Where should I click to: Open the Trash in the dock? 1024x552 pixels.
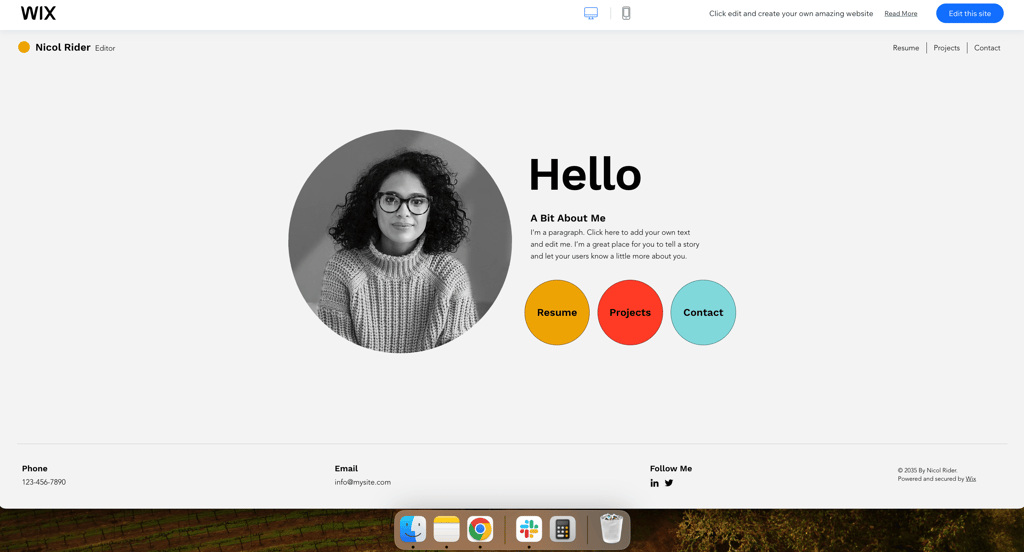(611, 528)
